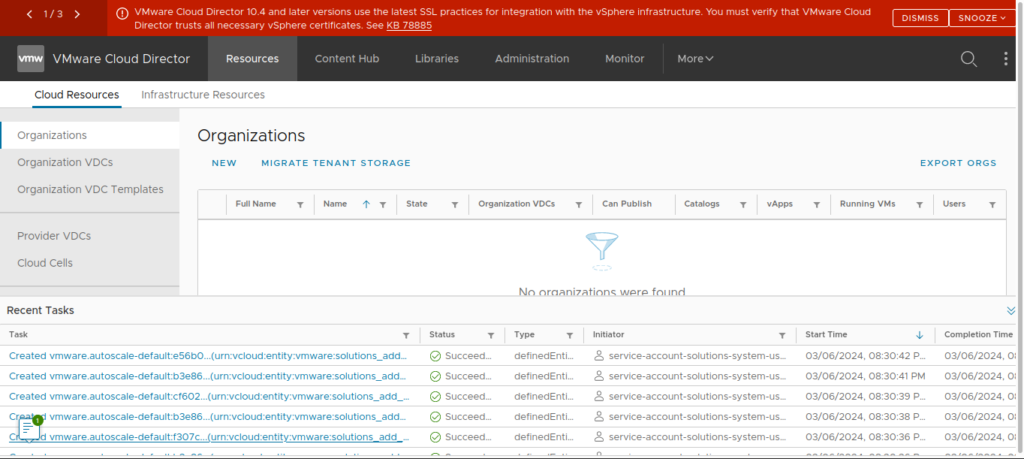Image resolution: width=1024 pixels, height=459 pixels.
Task: Click NEW to create an organization
Action: [x=224, y=163]
